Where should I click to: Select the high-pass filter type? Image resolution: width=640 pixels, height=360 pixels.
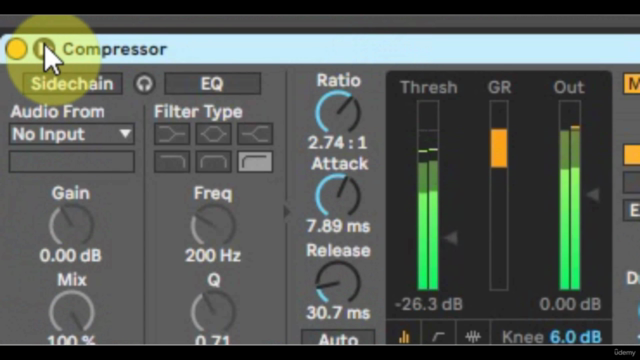point(255,162)
